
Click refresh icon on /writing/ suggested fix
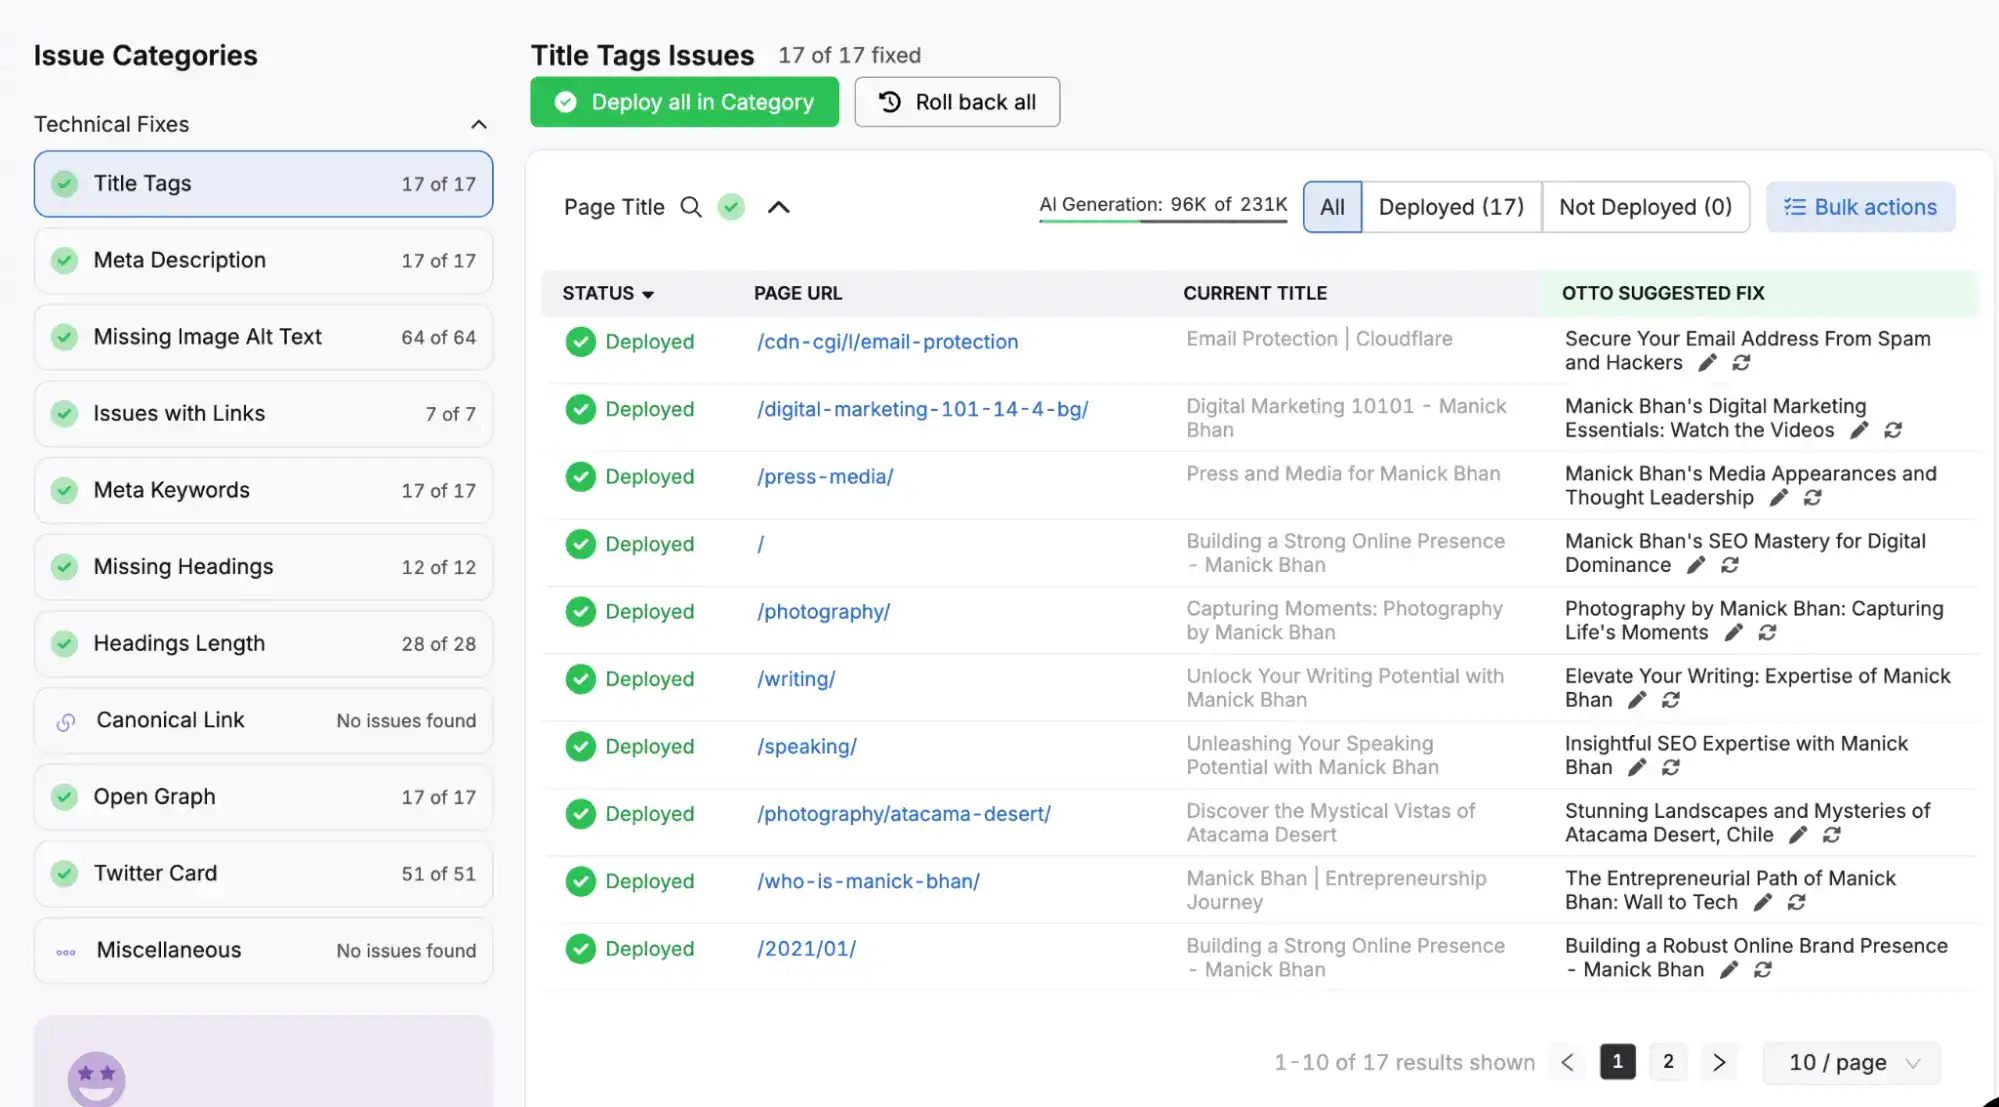coord(1670,700)
